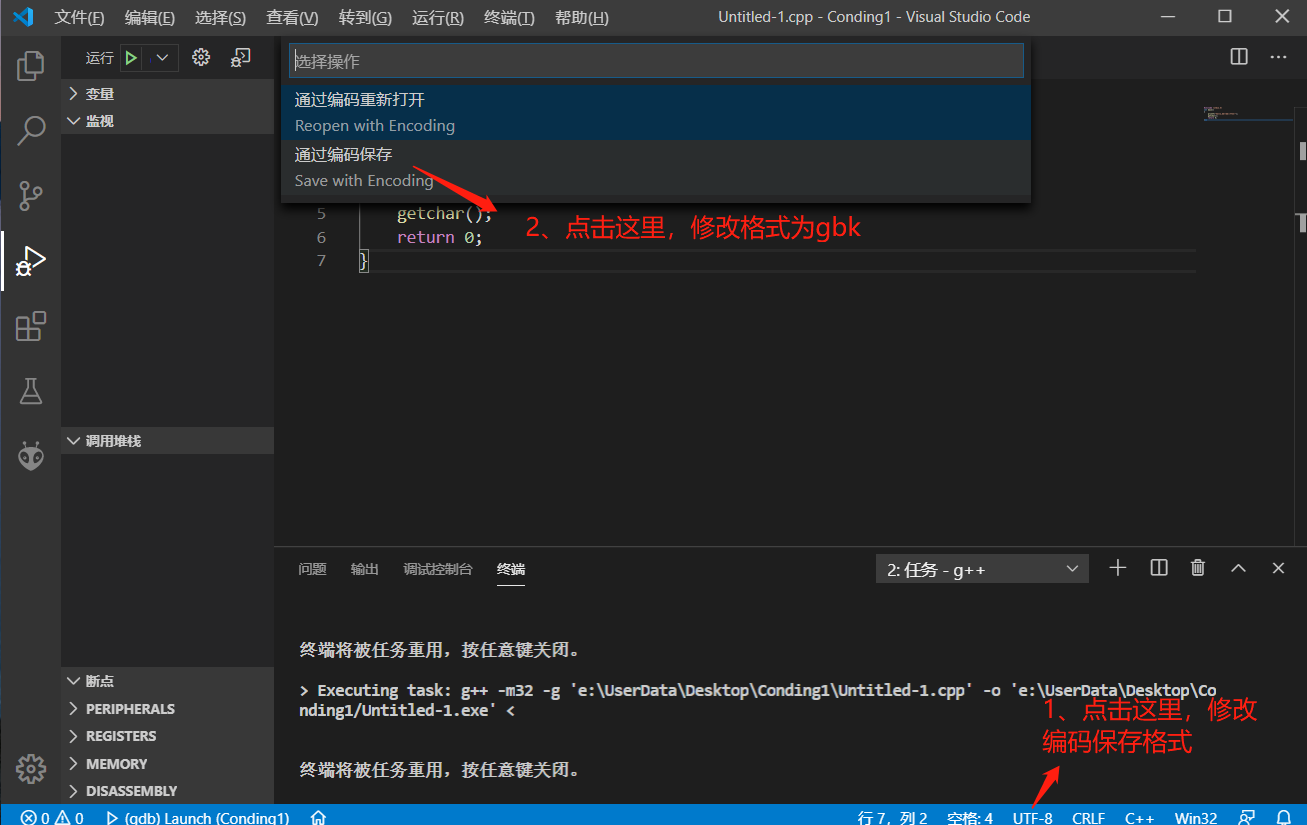Show notifications via bell icon
Screen dimensions: 1307x825
[x=1285, y=817]
